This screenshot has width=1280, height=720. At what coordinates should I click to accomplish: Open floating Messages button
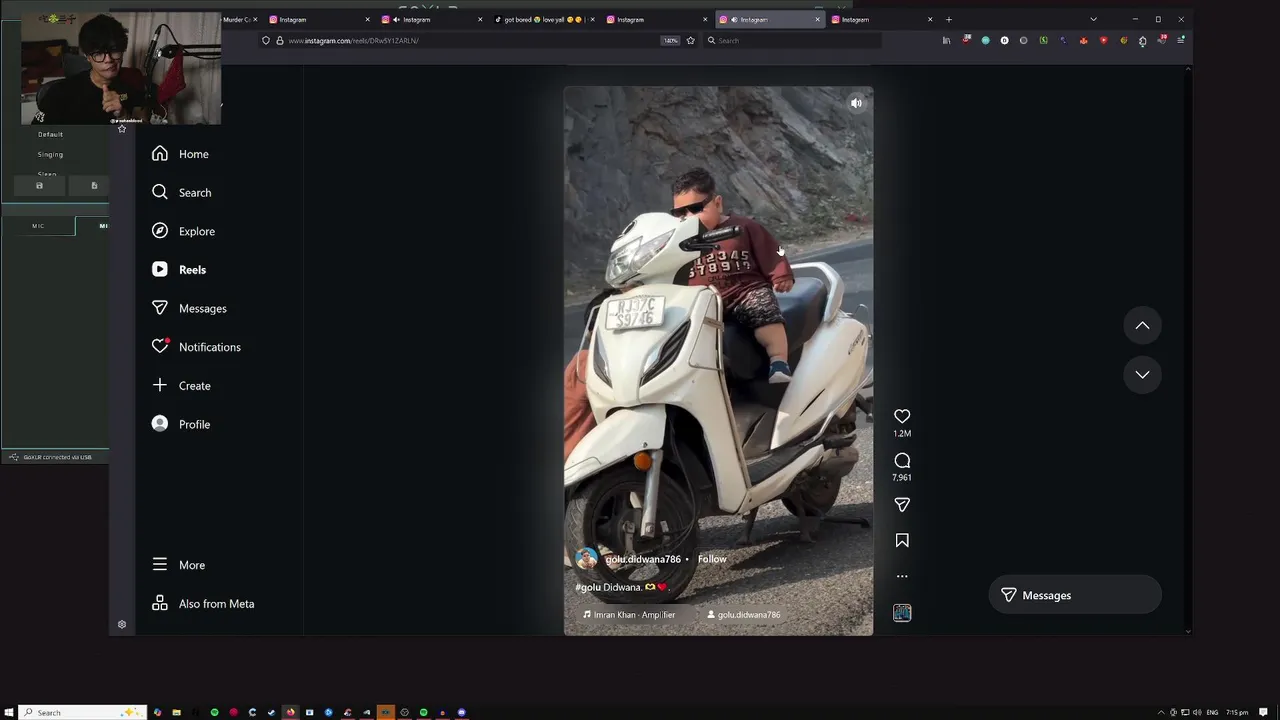[1075, 595]
